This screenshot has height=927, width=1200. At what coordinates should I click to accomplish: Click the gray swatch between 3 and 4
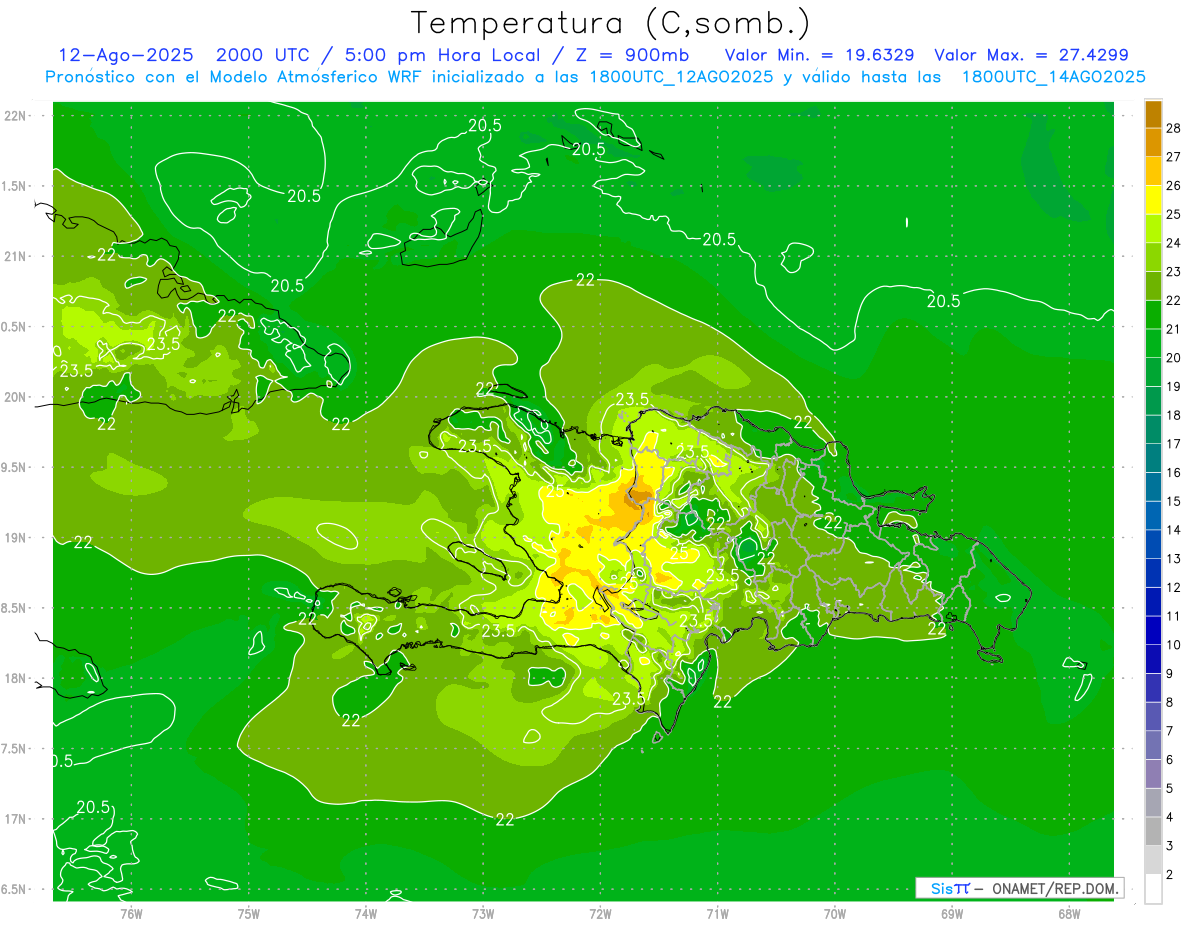(1153, 832)
